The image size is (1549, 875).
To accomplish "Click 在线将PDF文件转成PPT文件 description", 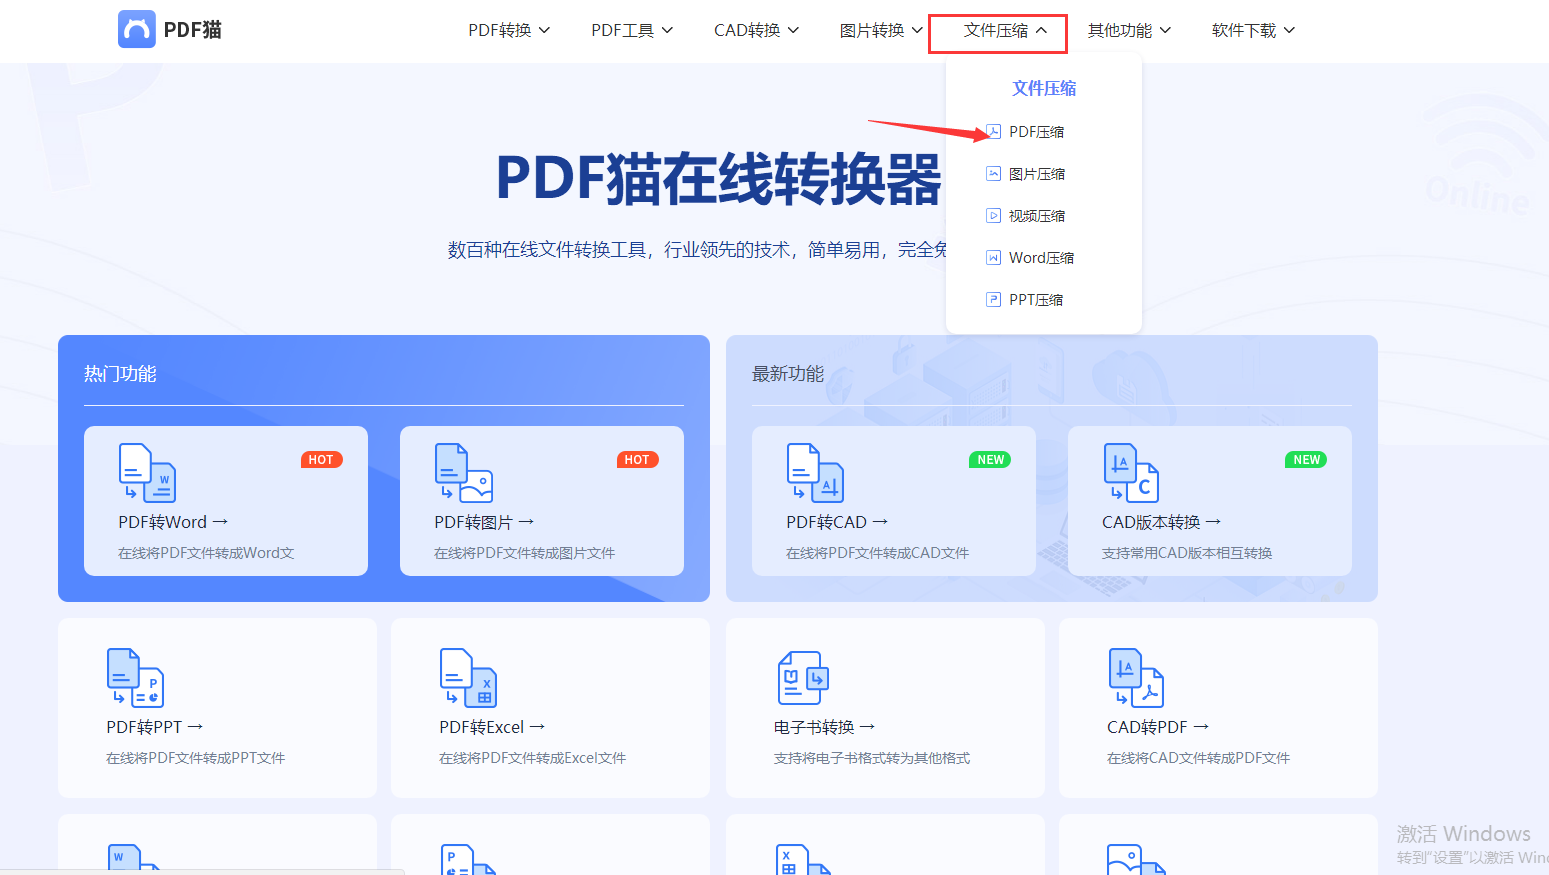I will (196, 758).
